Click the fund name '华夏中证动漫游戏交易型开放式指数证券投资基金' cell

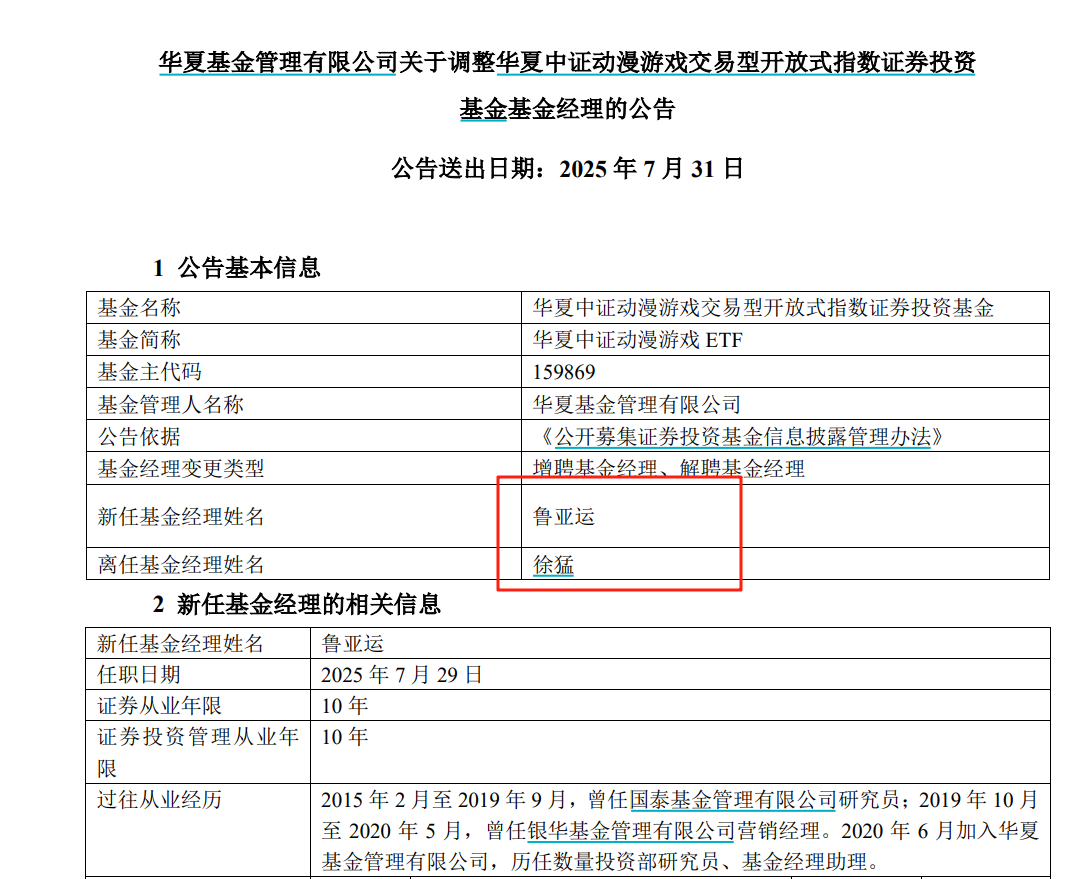[785, 308]
